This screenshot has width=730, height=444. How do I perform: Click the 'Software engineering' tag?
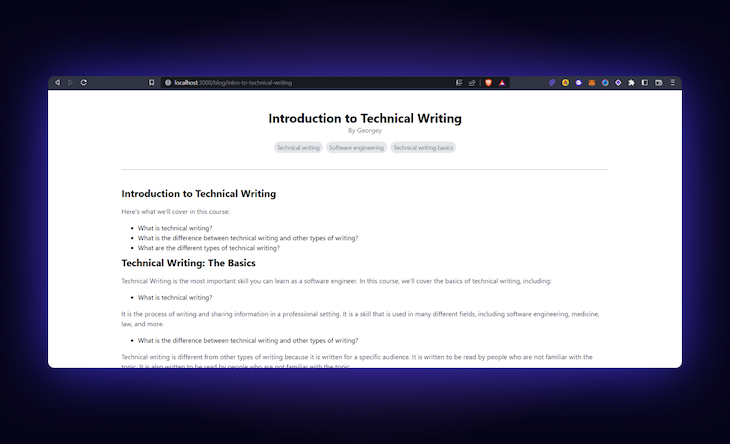[x=356, y=148]
